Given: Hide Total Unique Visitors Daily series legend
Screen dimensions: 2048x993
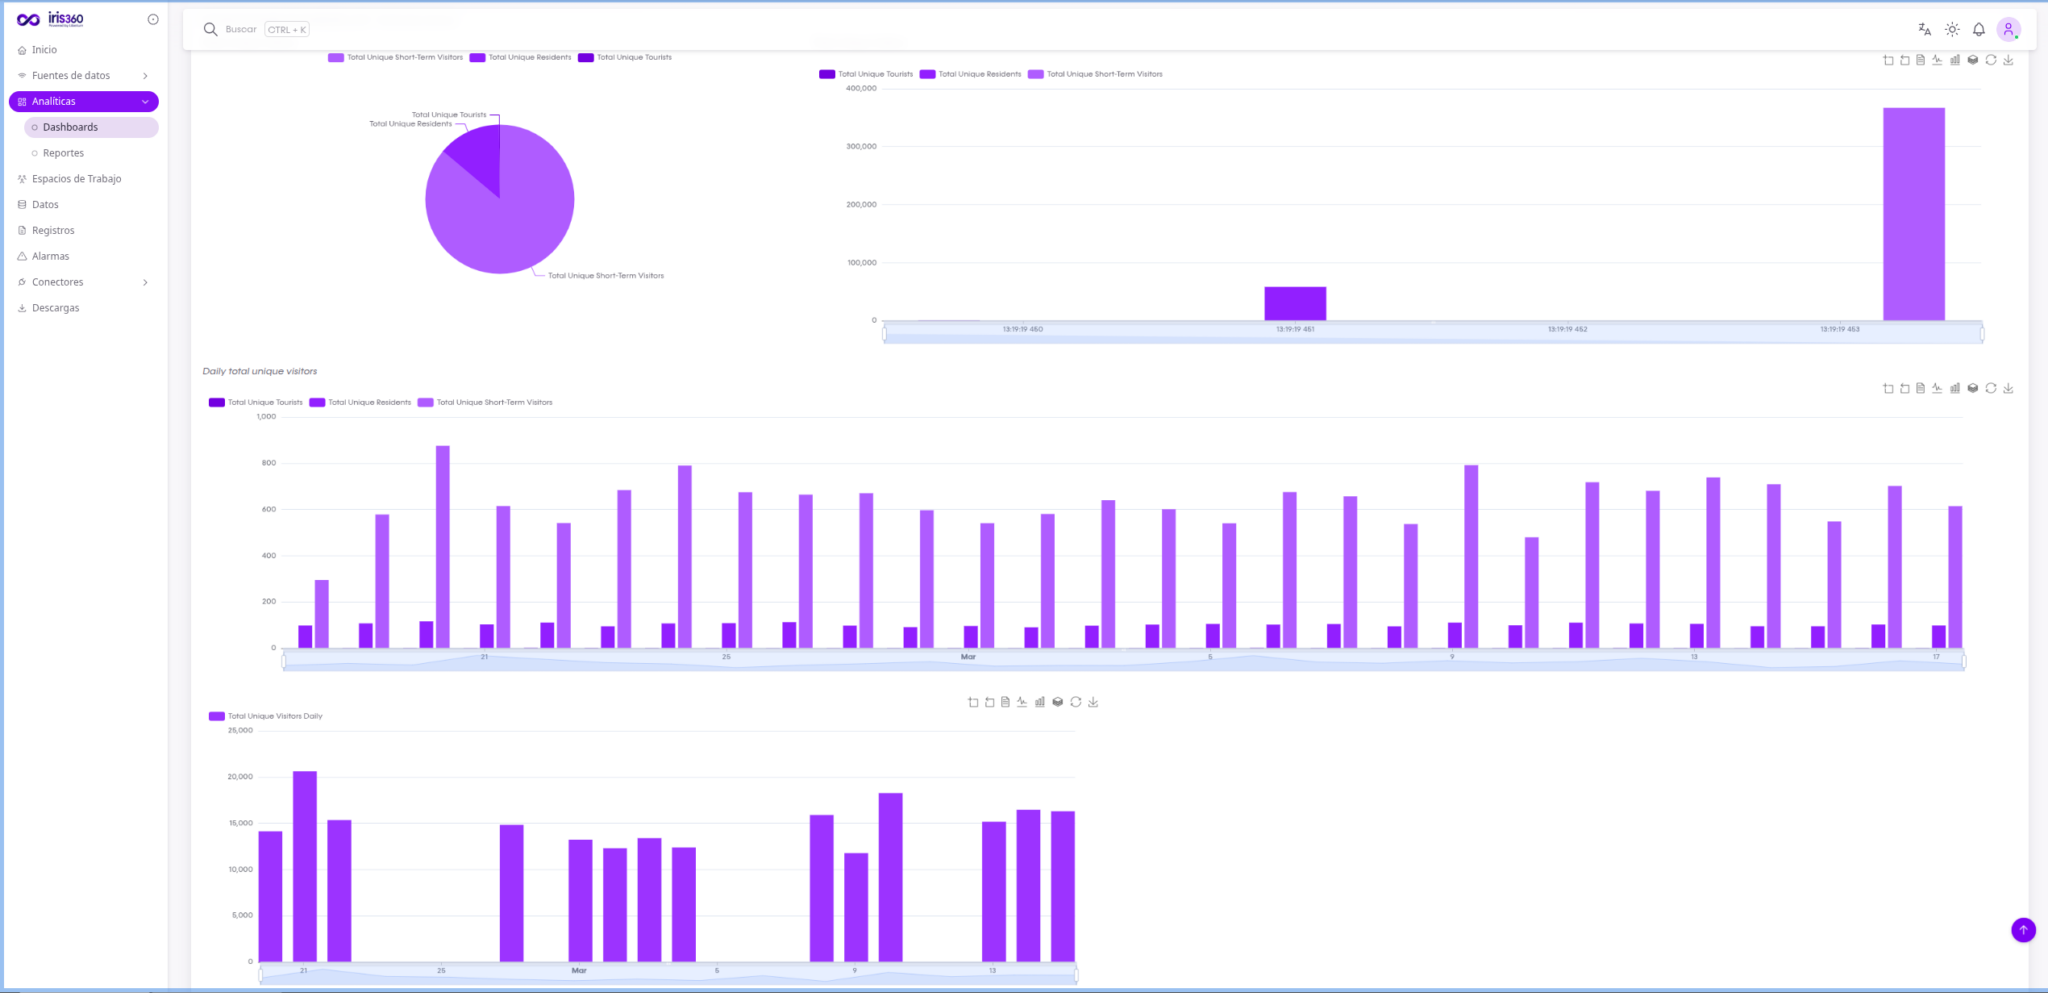Looking at the screenshot, I should 266,716.
